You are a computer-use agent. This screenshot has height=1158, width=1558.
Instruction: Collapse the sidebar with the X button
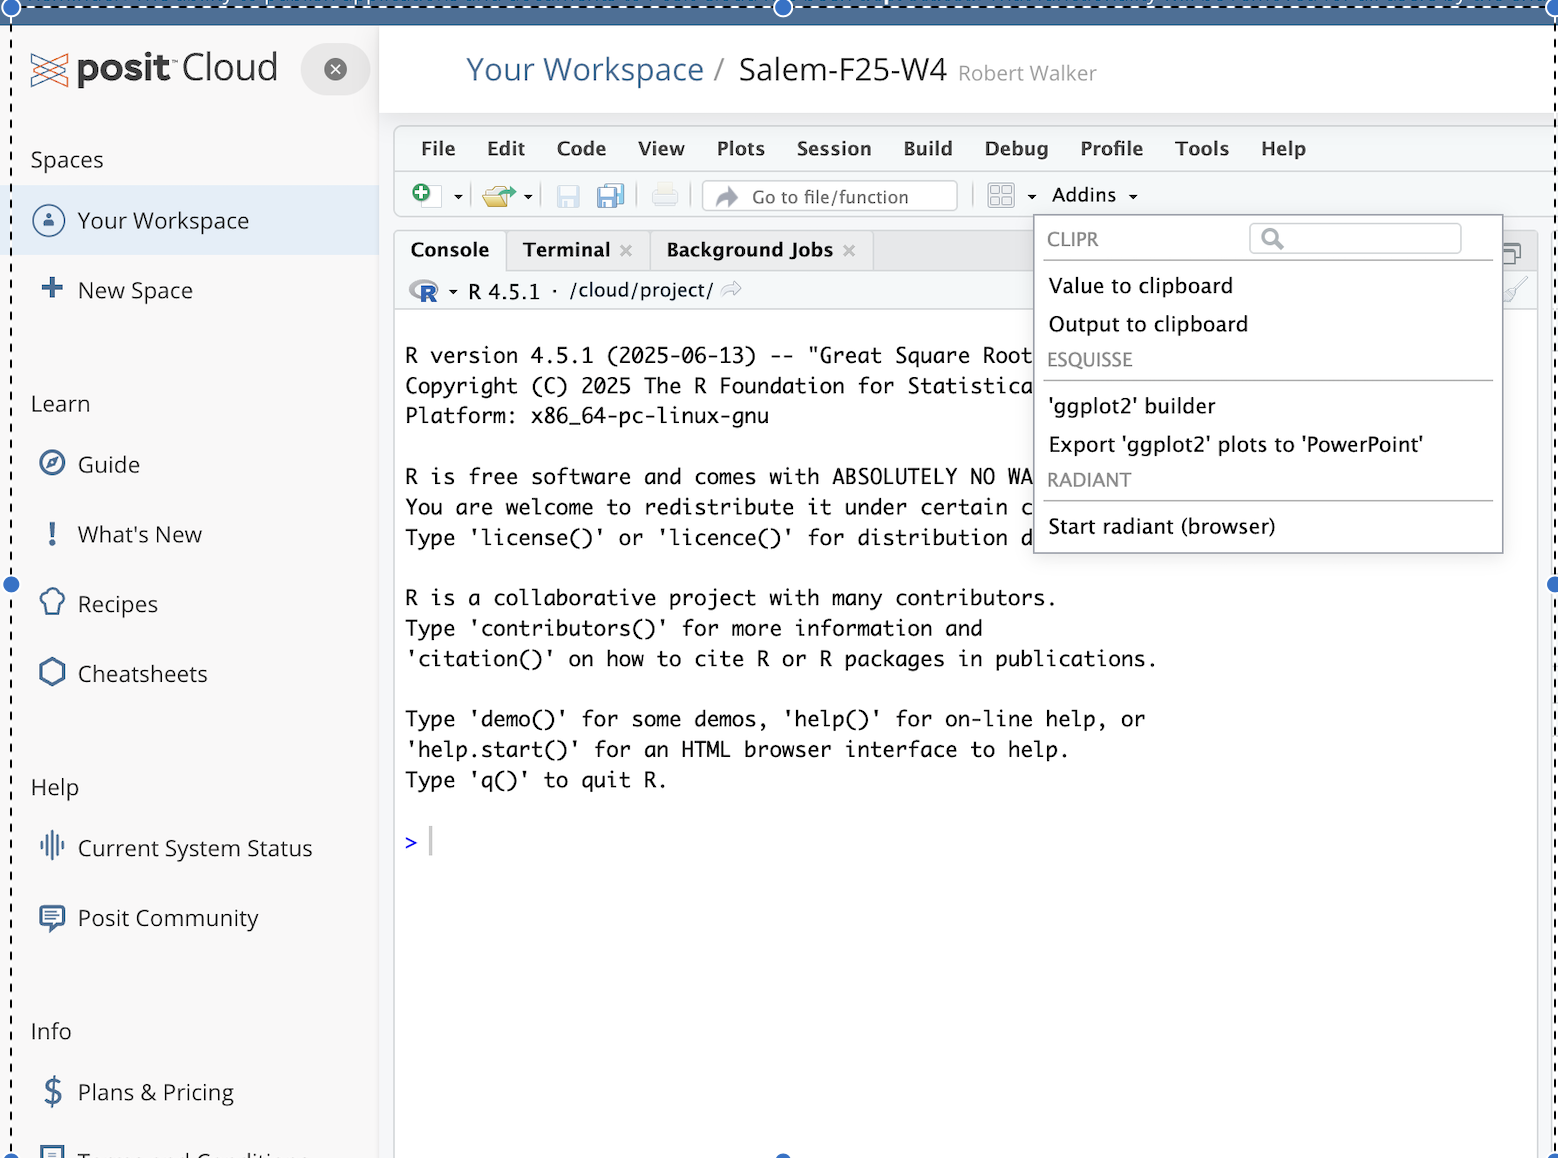coord(336,69)
